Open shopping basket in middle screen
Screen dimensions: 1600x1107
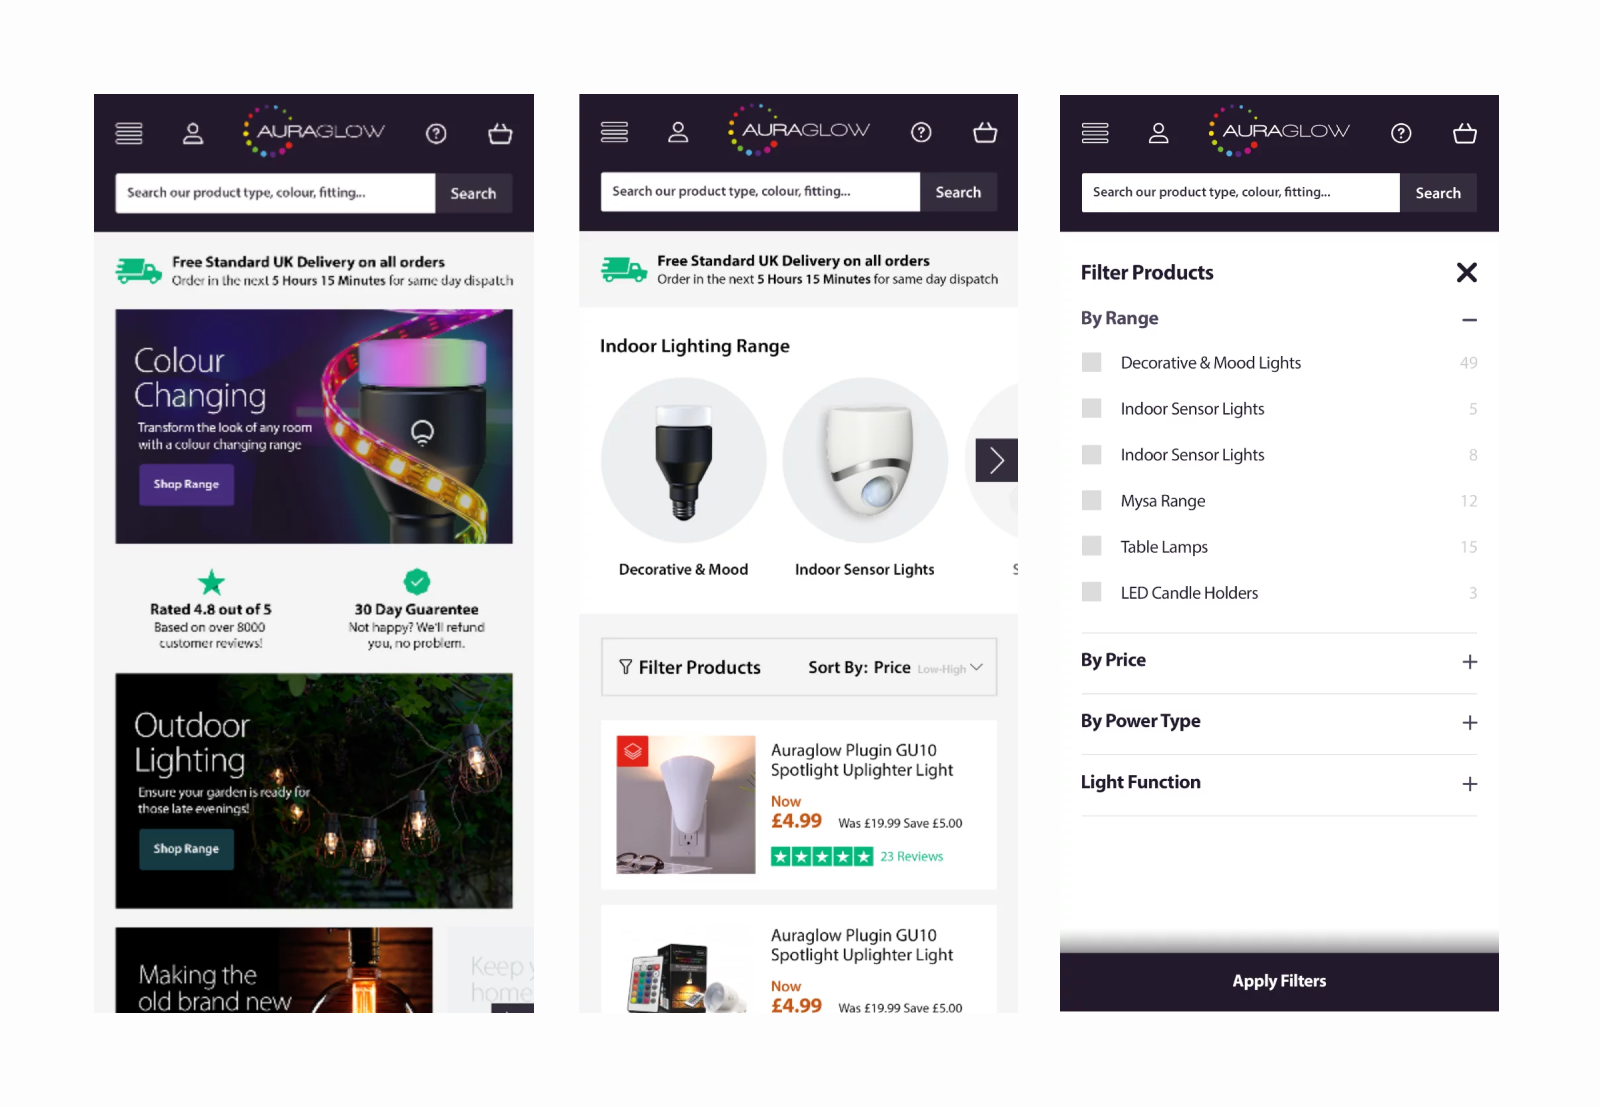click(x=985, y=132)
